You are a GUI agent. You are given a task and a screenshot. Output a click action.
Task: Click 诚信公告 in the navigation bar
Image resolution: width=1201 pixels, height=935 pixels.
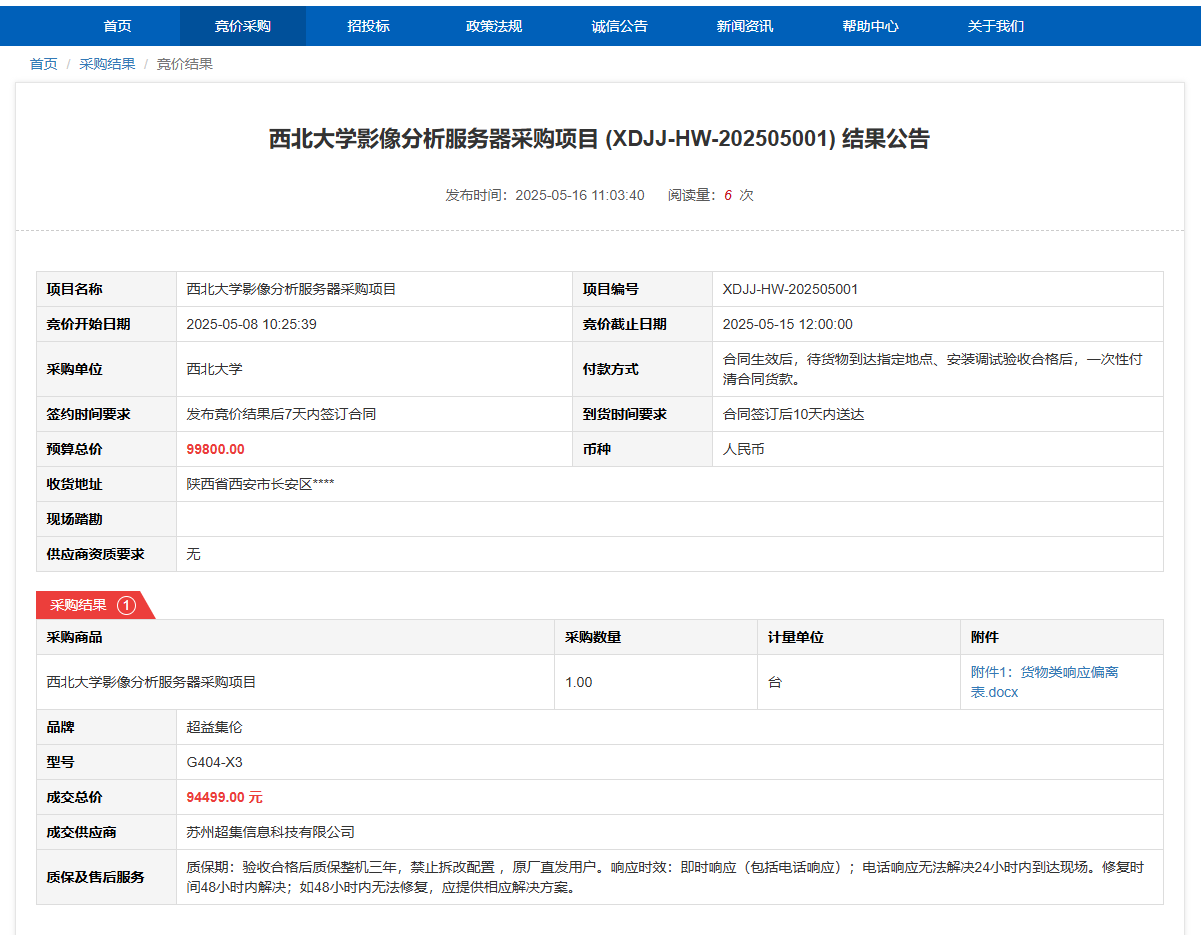pos(619,26)
